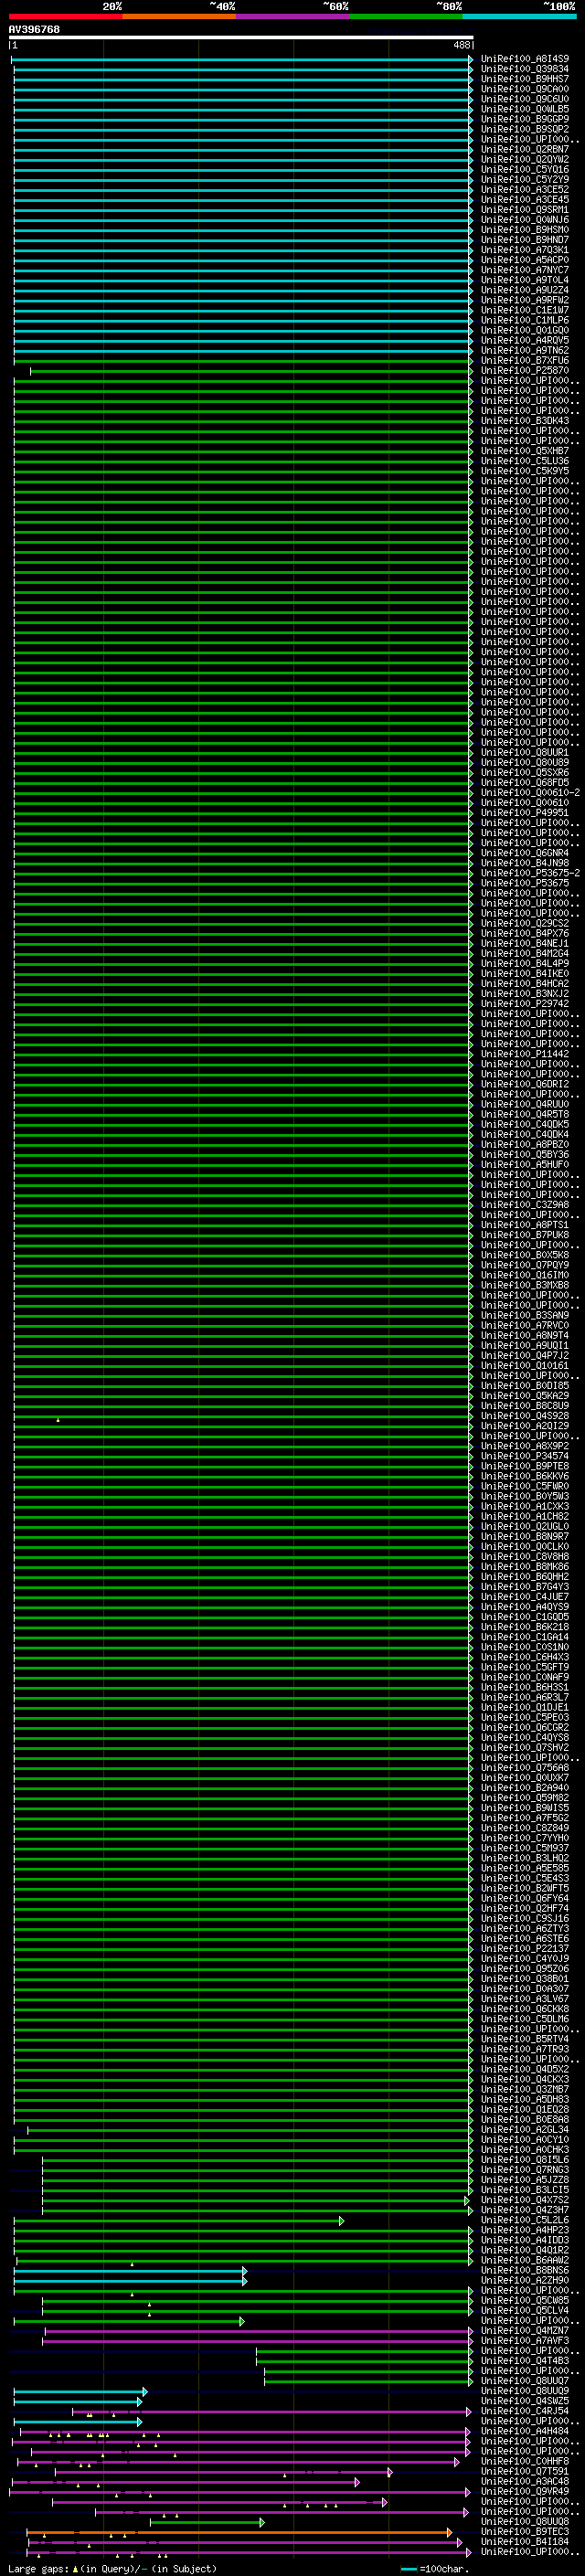Viewport: 585px width, 2576px height.
Task: Select hit label UniRef100_C5K9Y5
Action: pos(525,471)
